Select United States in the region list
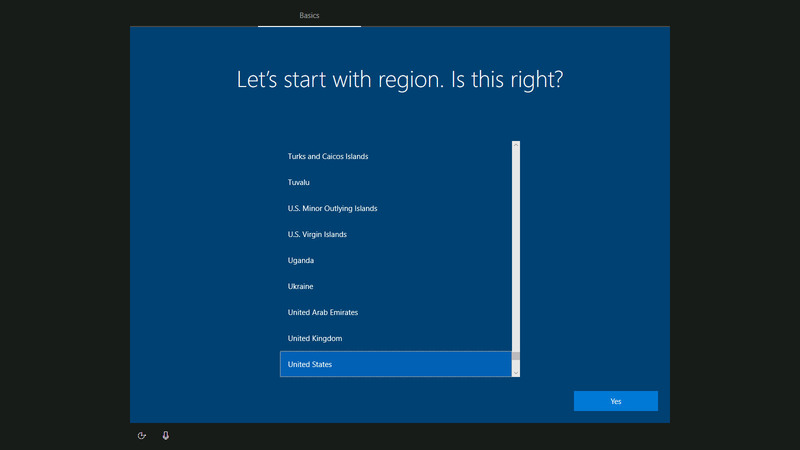Image resolution: width=800 pixels, height=450 pixels. pos(395,364)
